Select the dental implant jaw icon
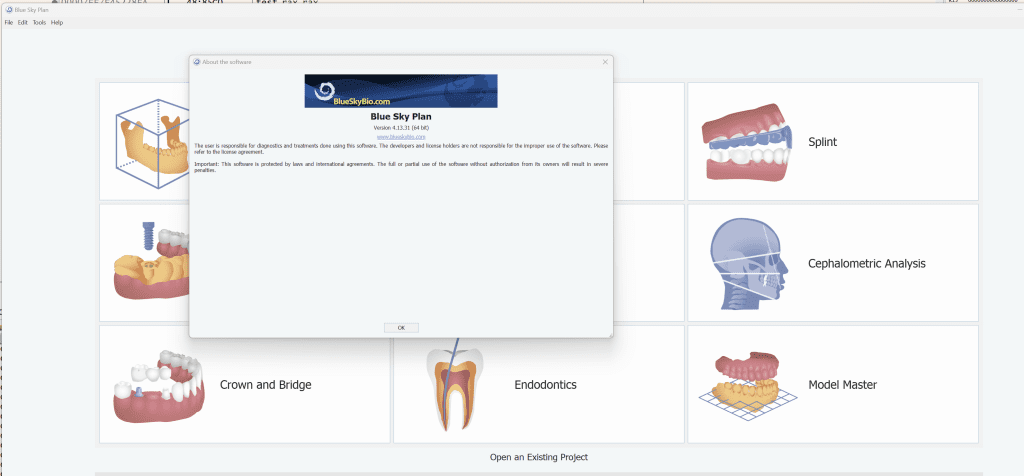 point(150,263)
